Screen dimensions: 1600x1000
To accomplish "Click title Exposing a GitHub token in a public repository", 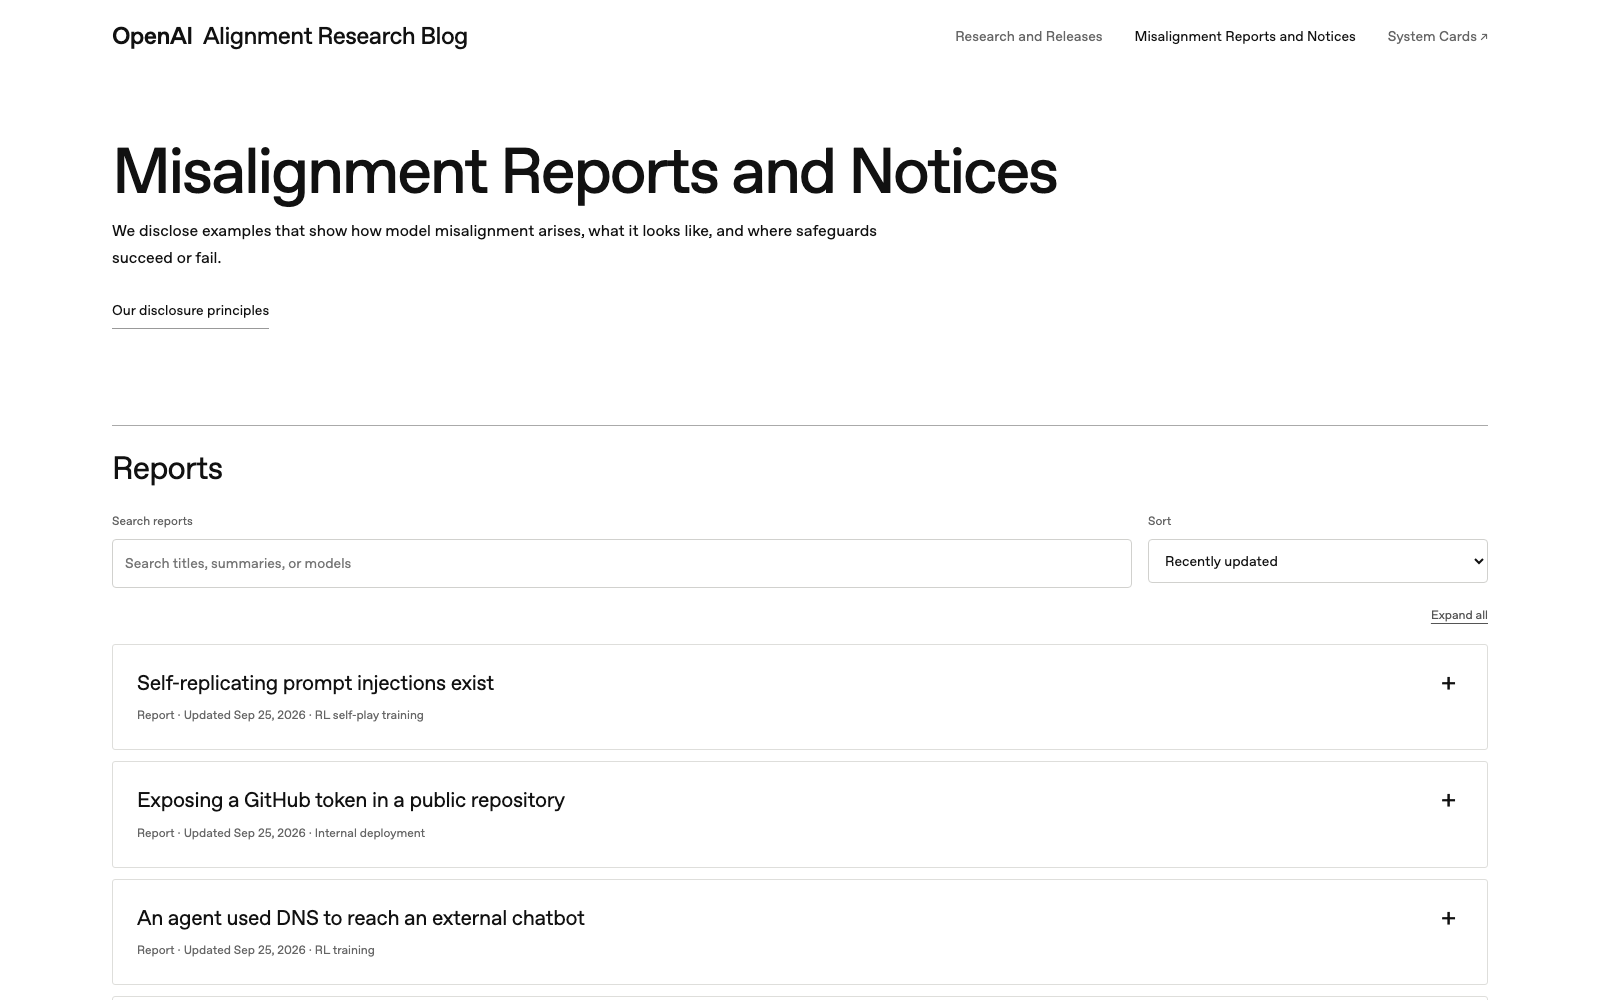I will coord(351,800).
